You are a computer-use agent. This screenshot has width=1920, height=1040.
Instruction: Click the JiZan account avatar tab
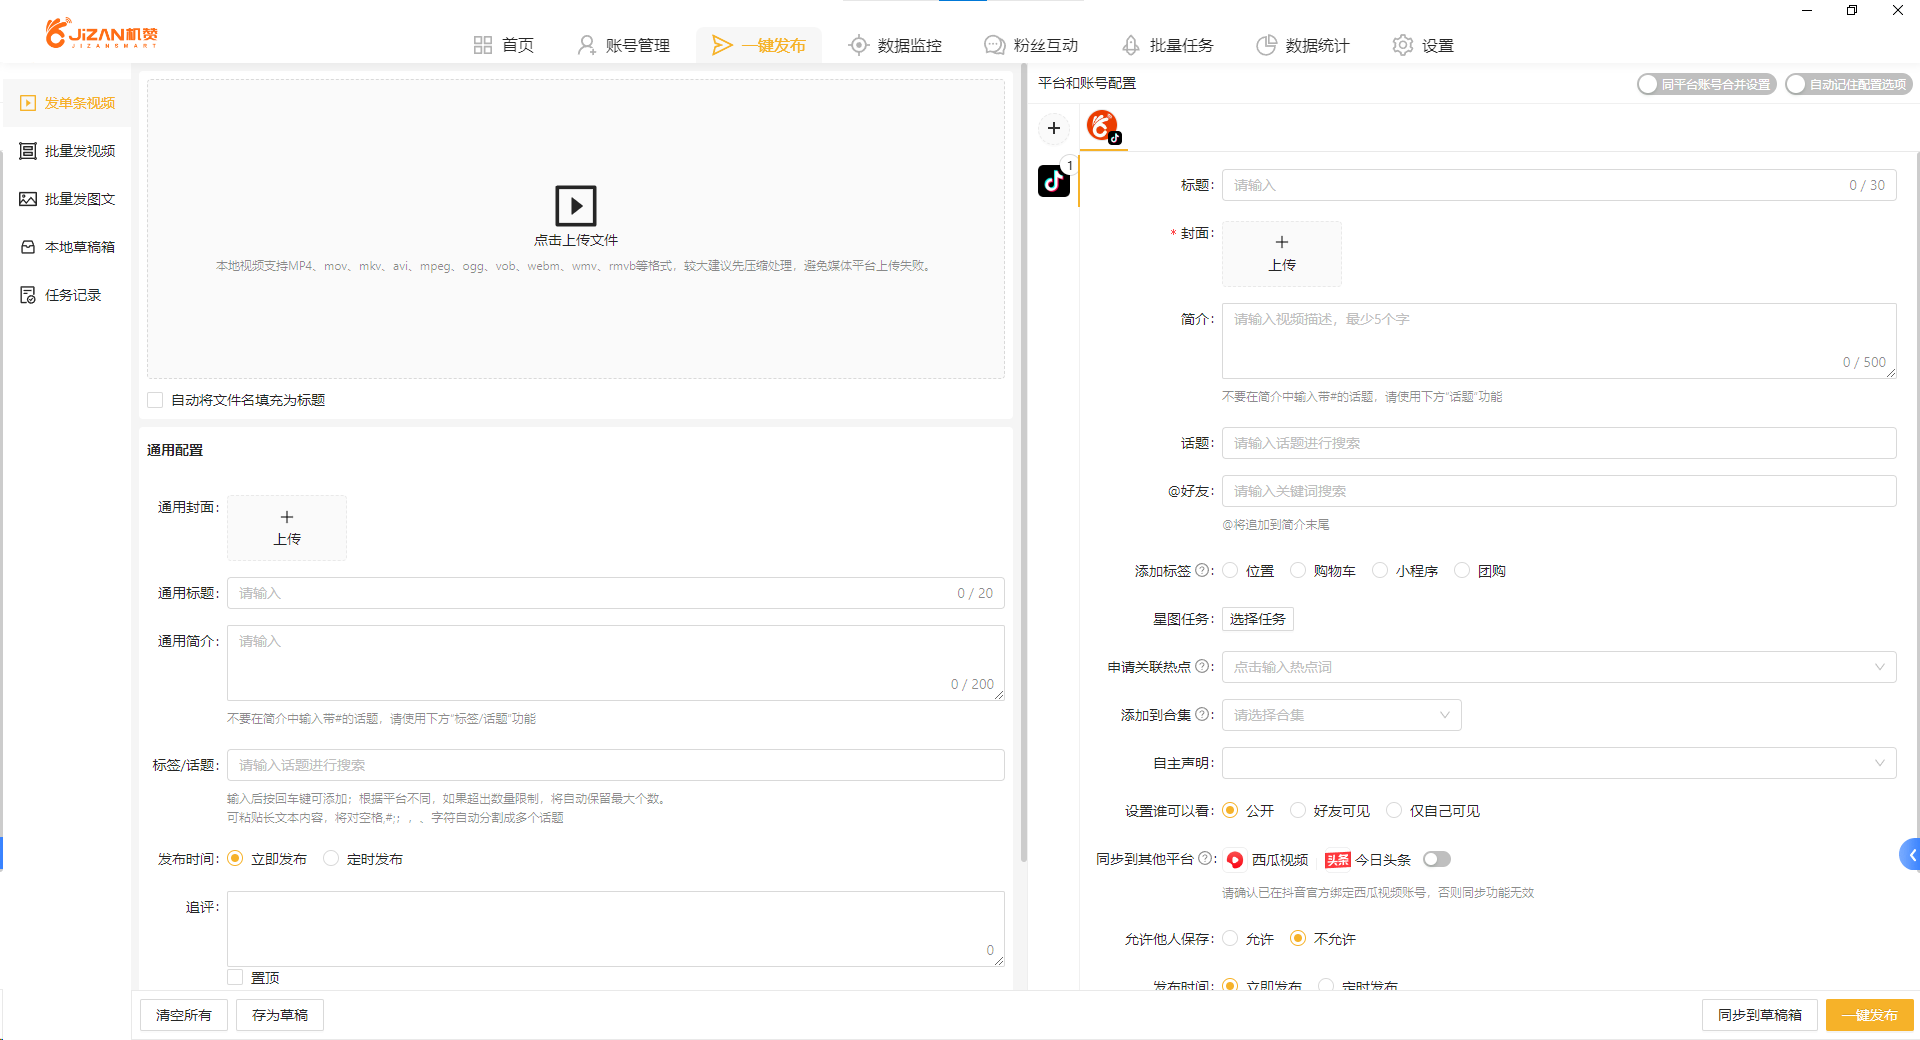tap(1103, 127)
